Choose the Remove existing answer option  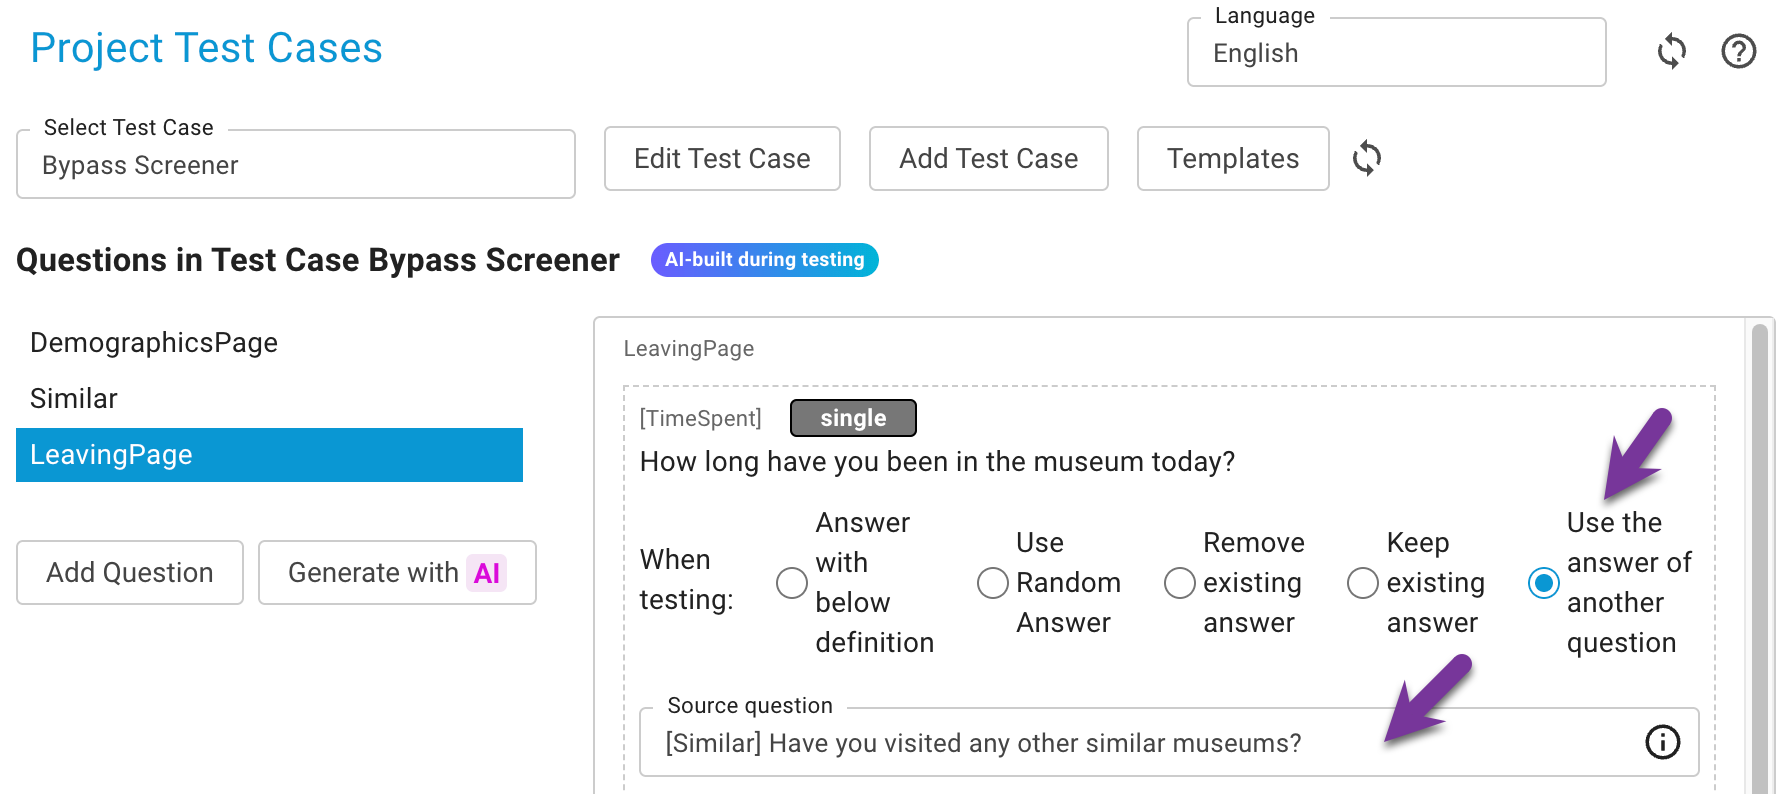pyautogui.click(x=1180, y=583)
